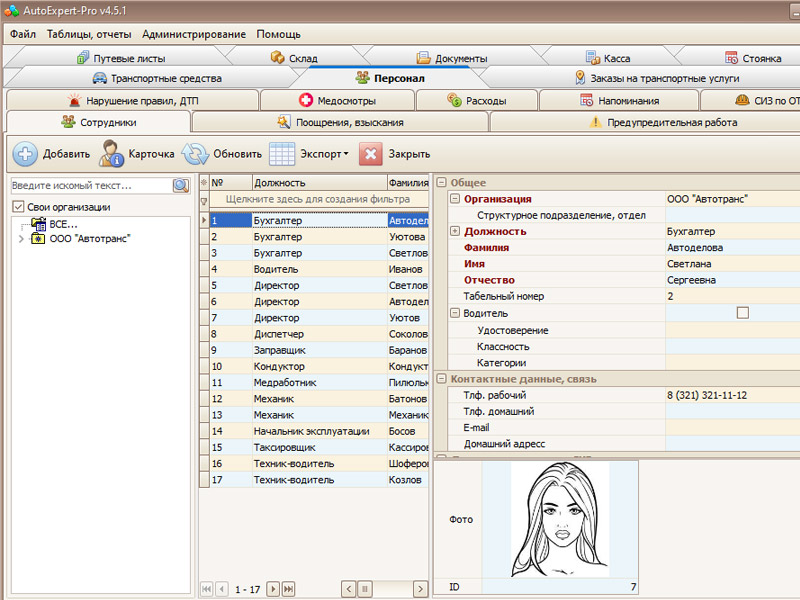Click the grid's horizontal scroll left arrow
The image size is (800, 600).
point(348,589)
